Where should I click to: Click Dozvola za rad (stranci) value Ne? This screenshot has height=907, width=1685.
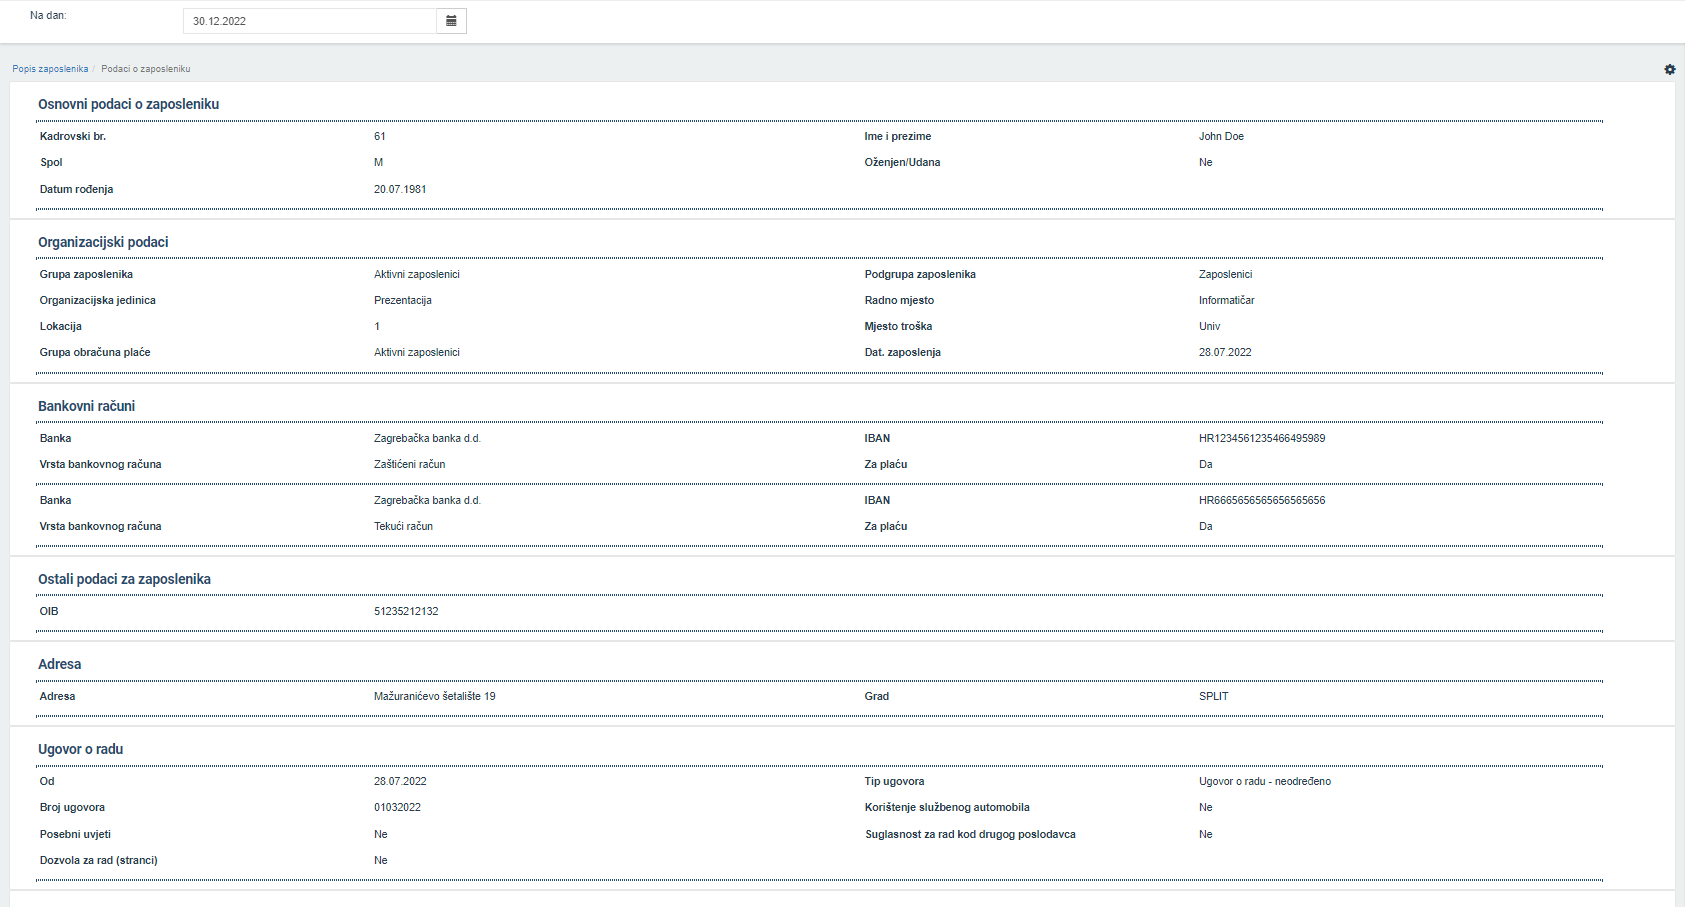coord(380,860)
